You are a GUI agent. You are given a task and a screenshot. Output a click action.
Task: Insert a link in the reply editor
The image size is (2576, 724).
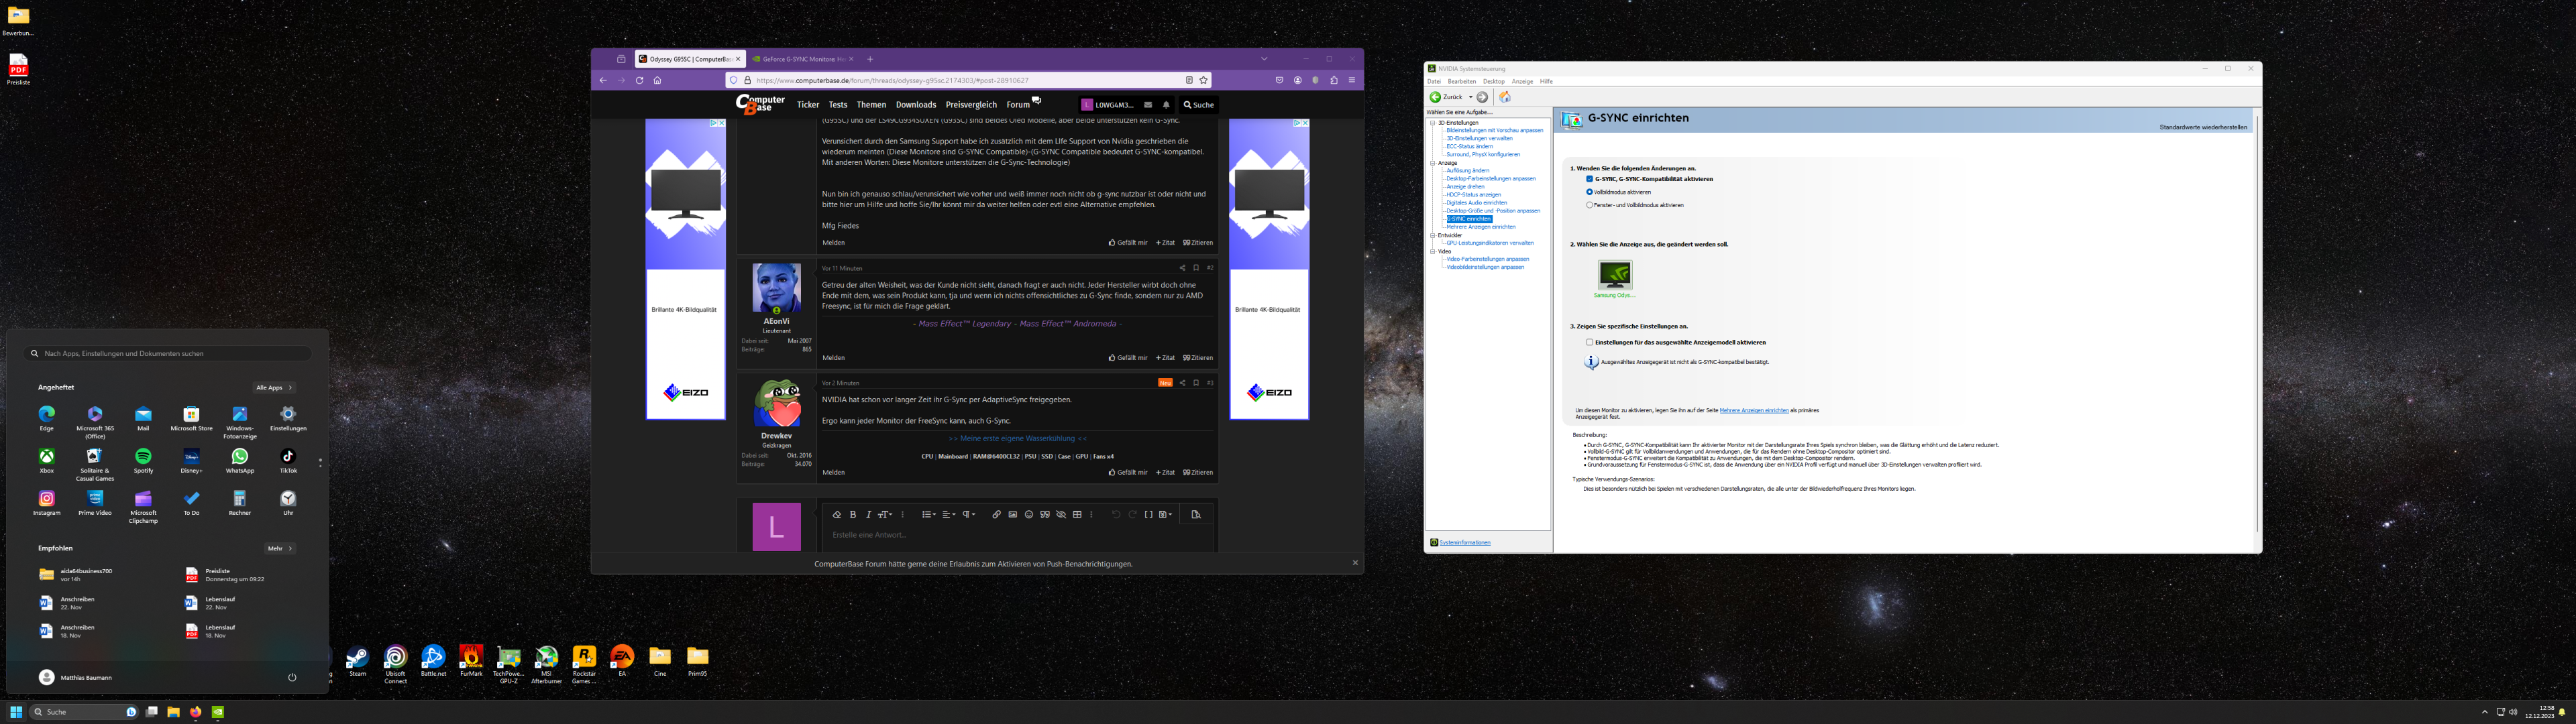[996, 514]
